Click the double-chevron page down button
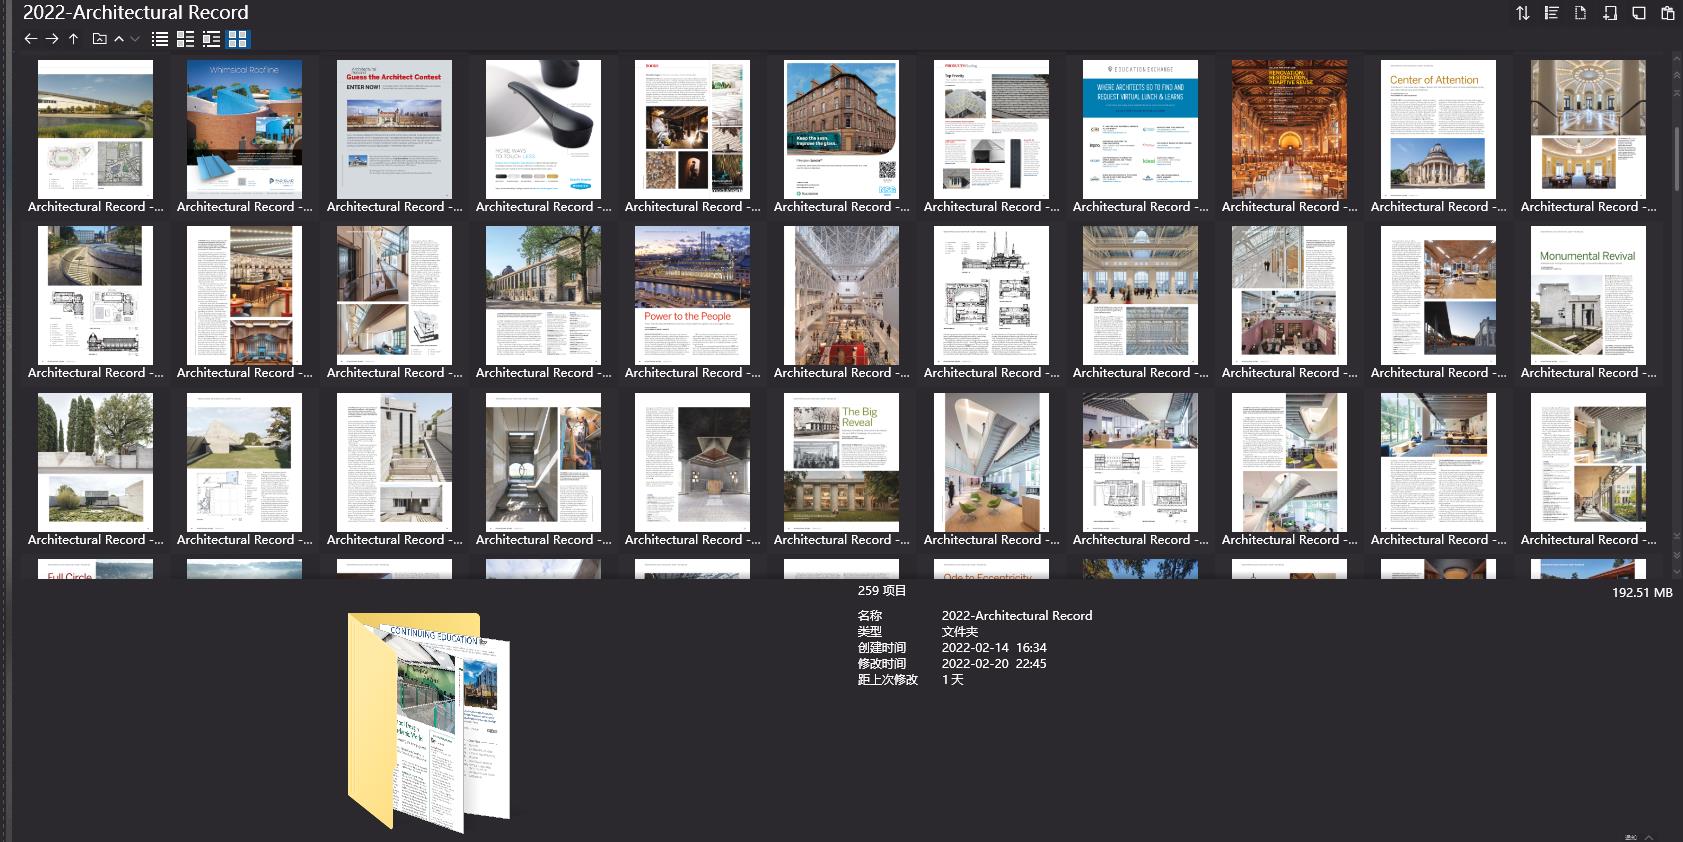The height and width of the screenshot is (842, 1683). [1677, 554]
